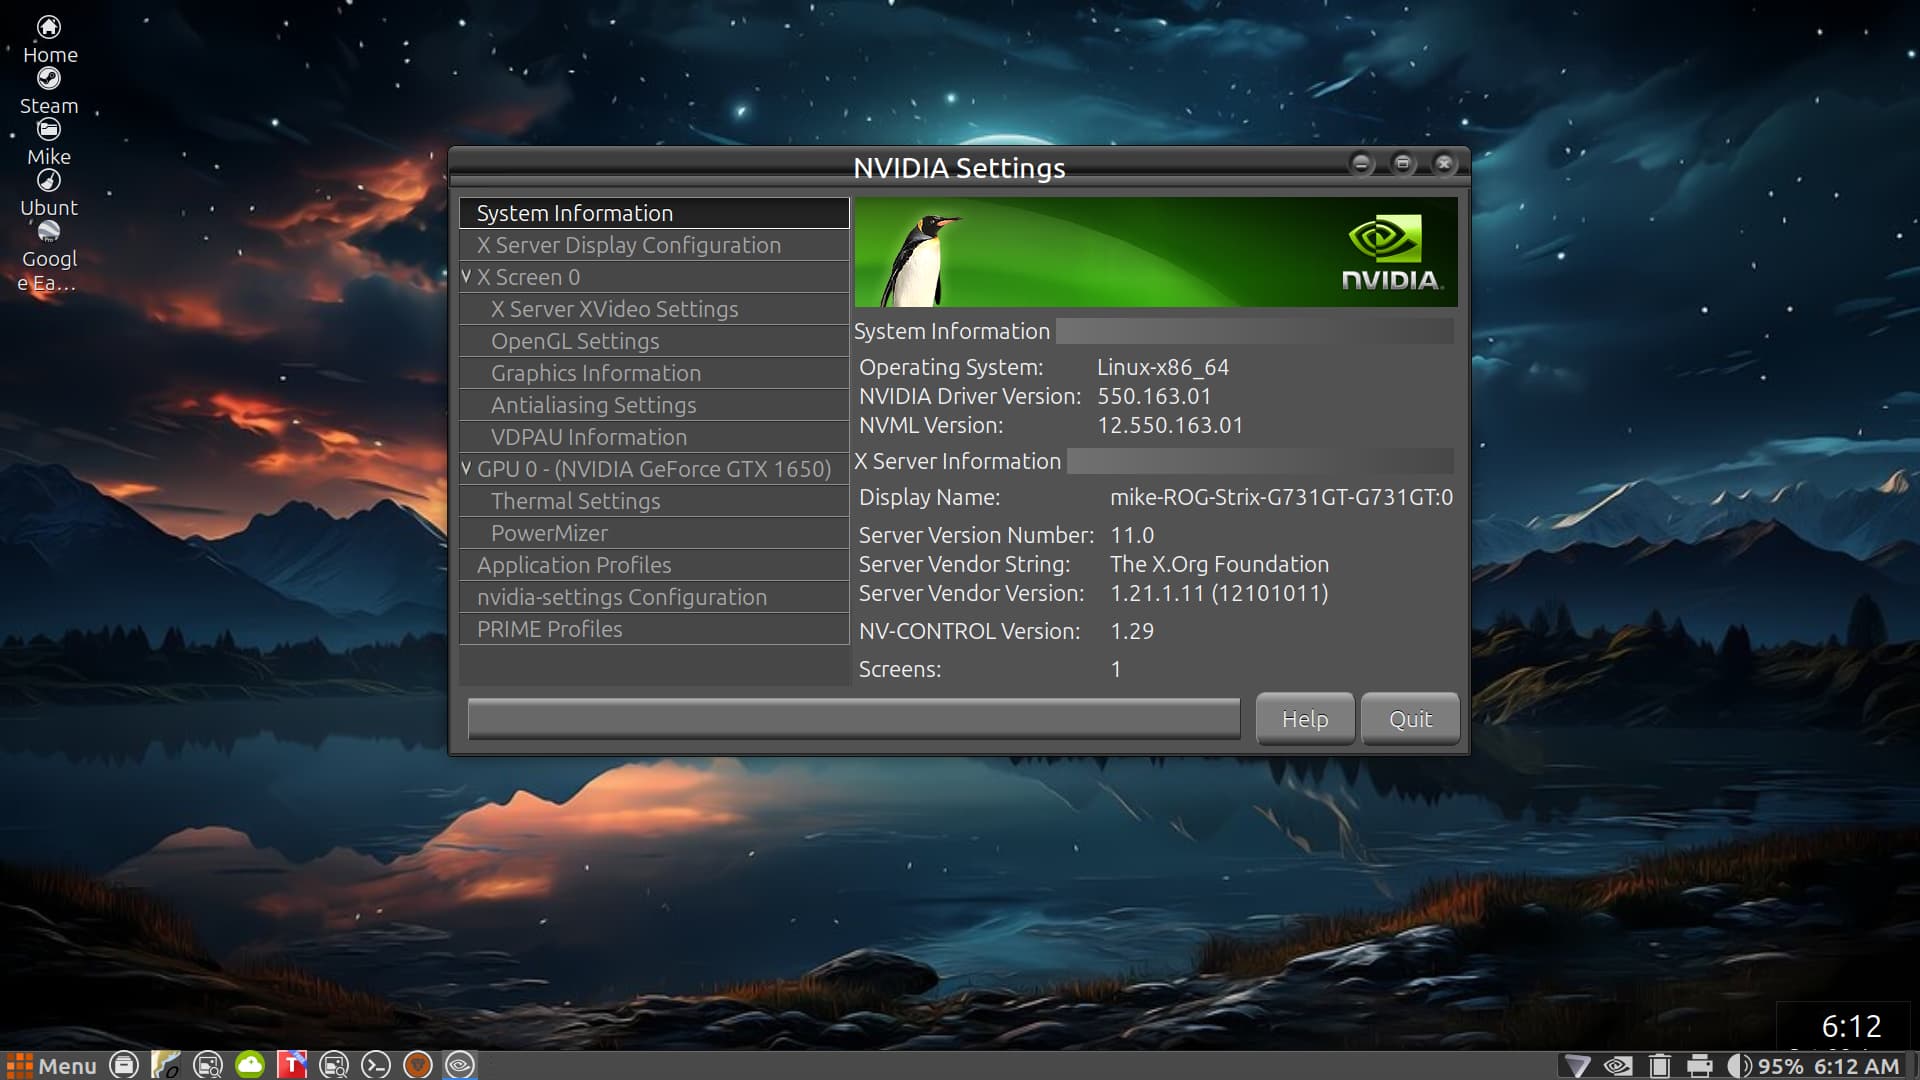This screenshot has width=1920, height=1080.
Task: Click the Quit button
Action: point(1410,719)
